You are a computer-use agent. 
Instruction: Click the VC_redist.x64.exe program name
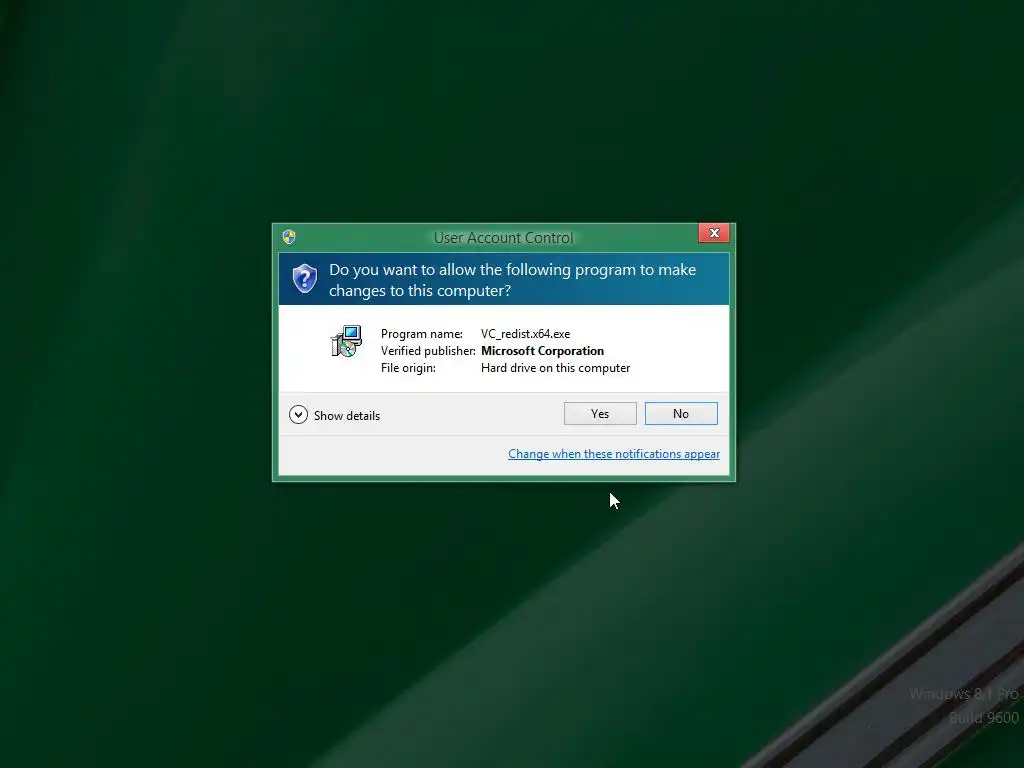coord(525,334)
